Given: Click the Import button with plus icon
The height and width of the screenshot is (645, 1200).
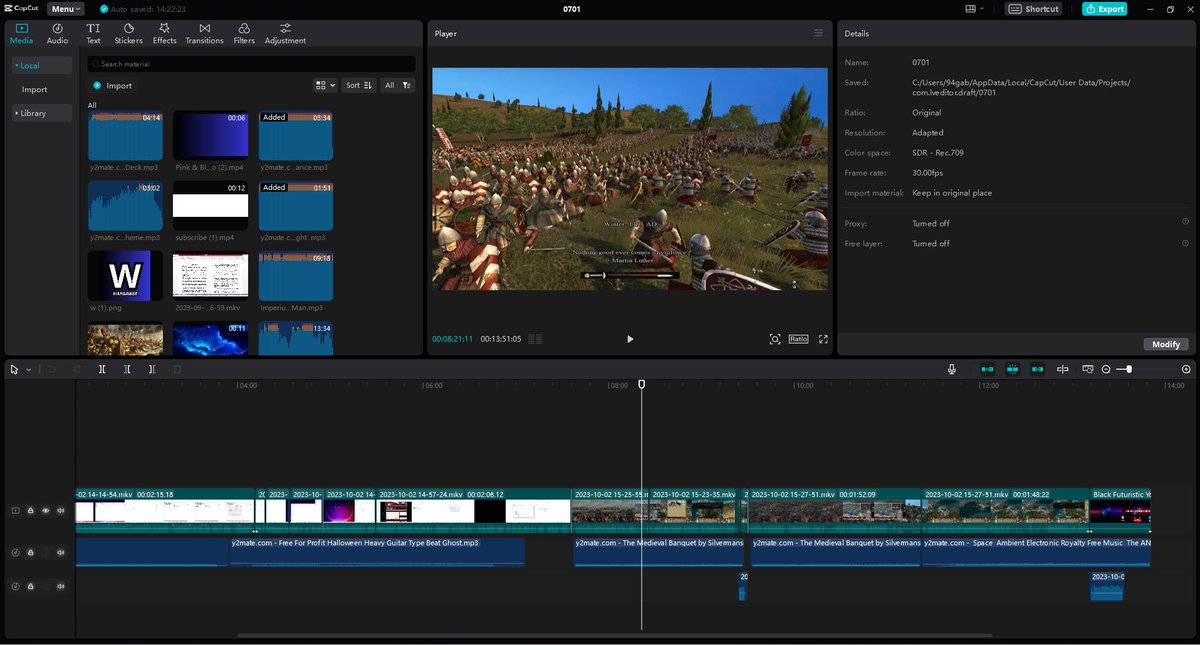Looking at the screenshot, I should (x=112, y=86).
